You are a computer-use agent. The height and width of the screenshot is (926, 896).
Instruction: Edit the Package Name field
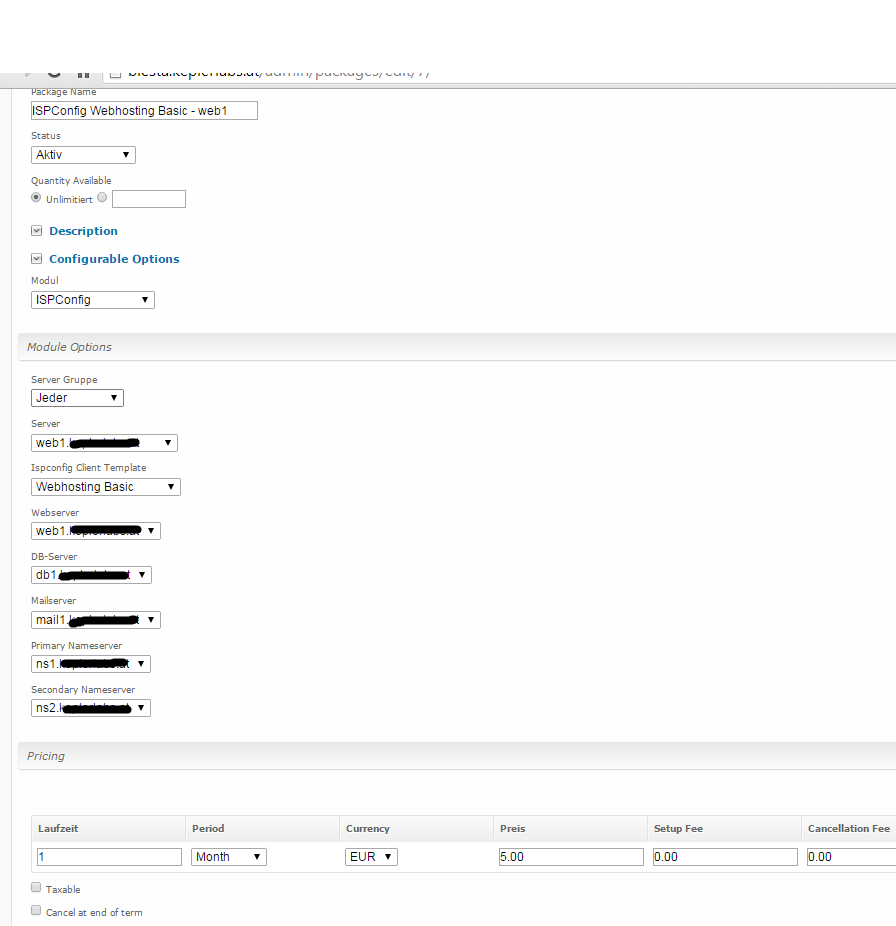coord(144,110)
